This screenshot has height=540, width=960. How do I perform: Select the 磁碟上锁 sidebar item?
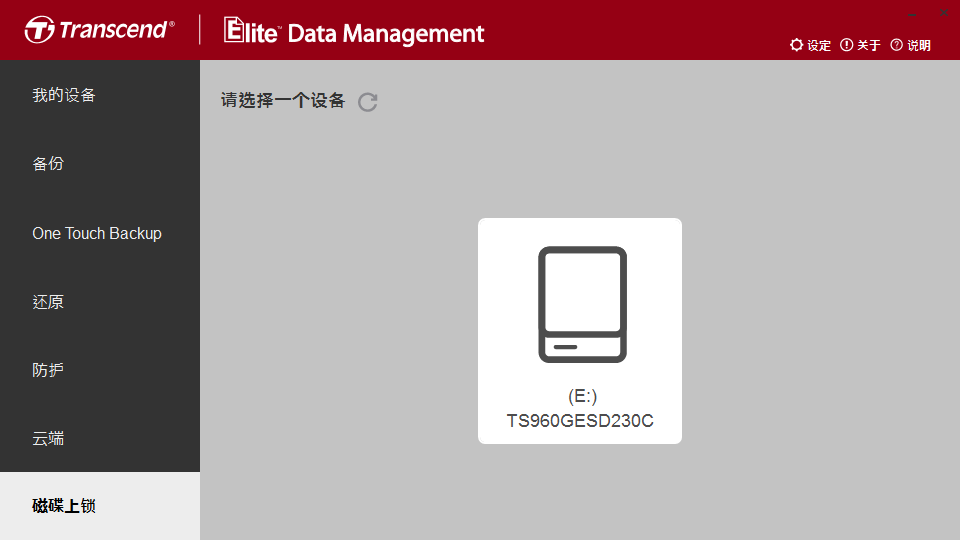point(100,506)
